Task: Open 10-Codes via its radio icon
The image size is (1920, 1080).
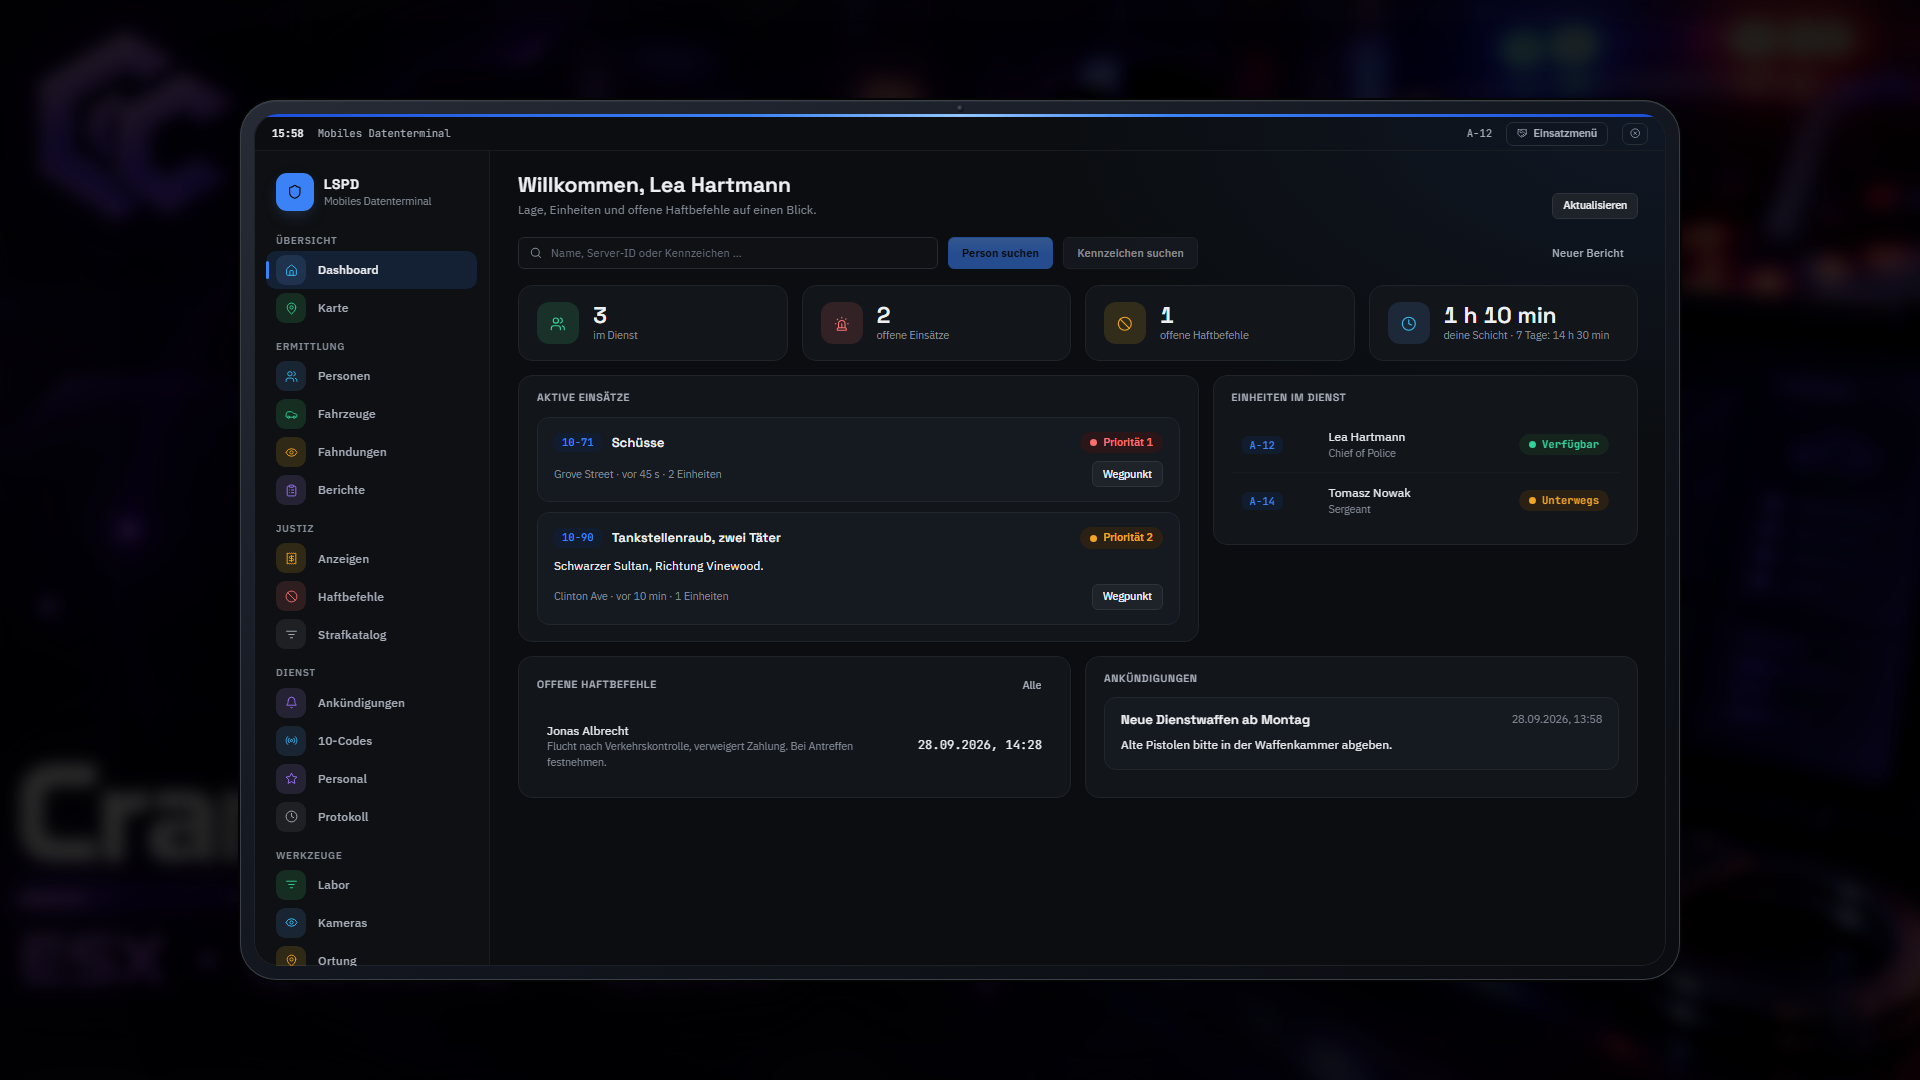Action: pos(291,741)
